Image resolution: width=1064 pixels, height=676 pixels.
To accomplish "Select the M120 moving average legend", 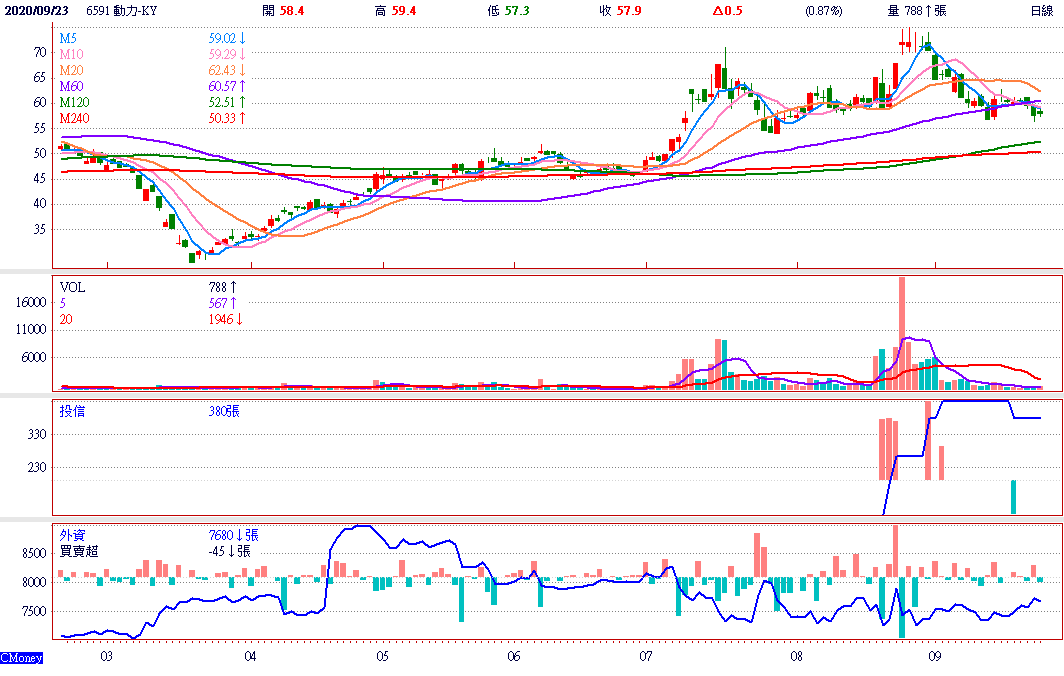I will tap(74, 102).
